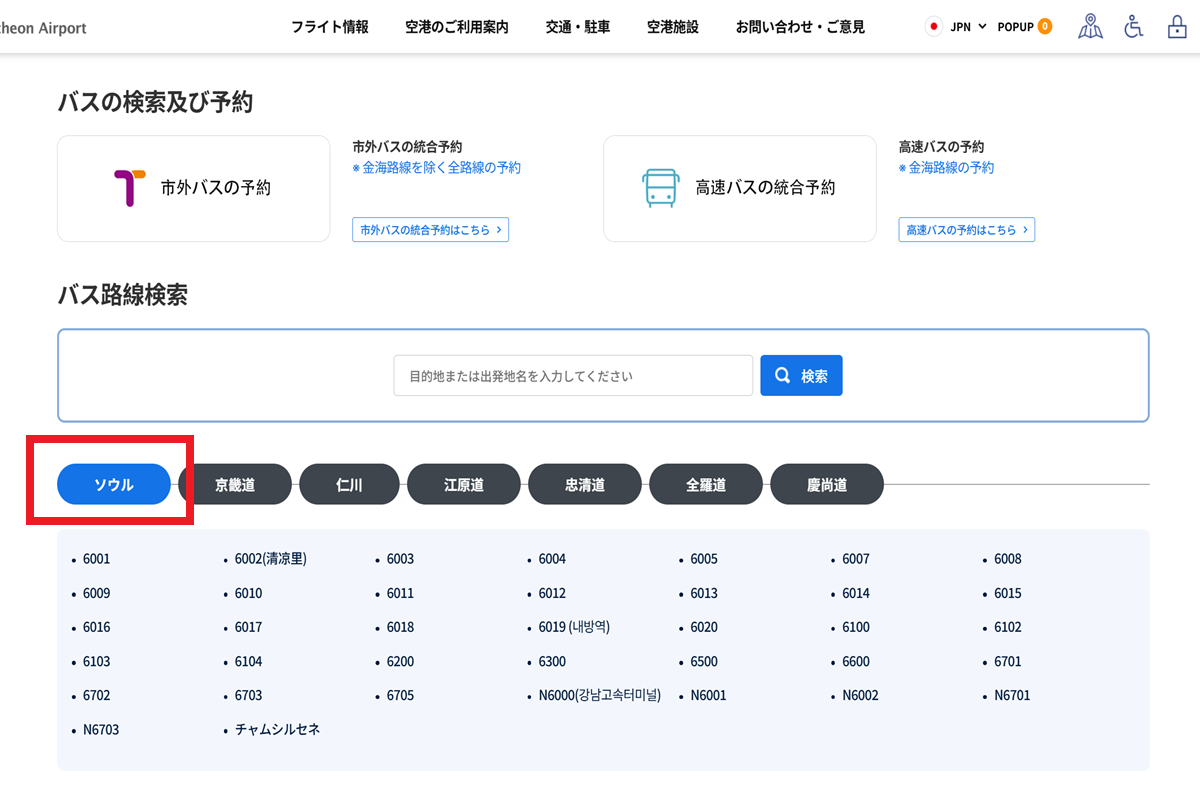The image size is (1200, 800).
Task: Open the 交通・駐車 menu
Action: (578, 27)
